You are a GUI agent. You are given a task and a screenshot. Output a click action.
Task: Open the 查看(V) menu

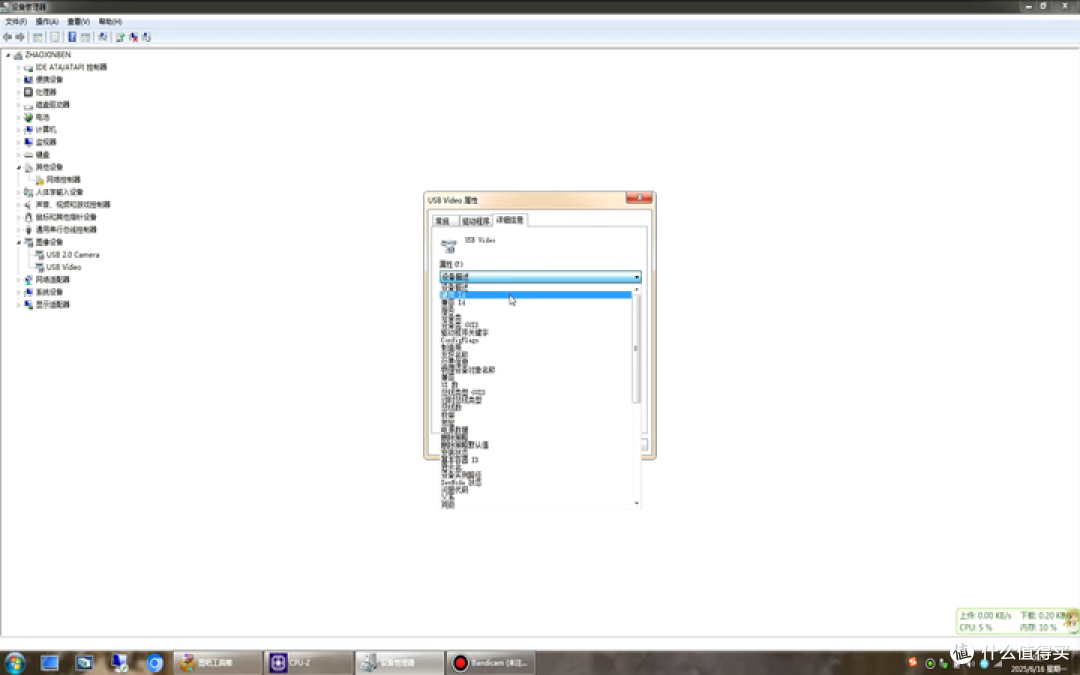pyautogui.click(x=78, y=22)
